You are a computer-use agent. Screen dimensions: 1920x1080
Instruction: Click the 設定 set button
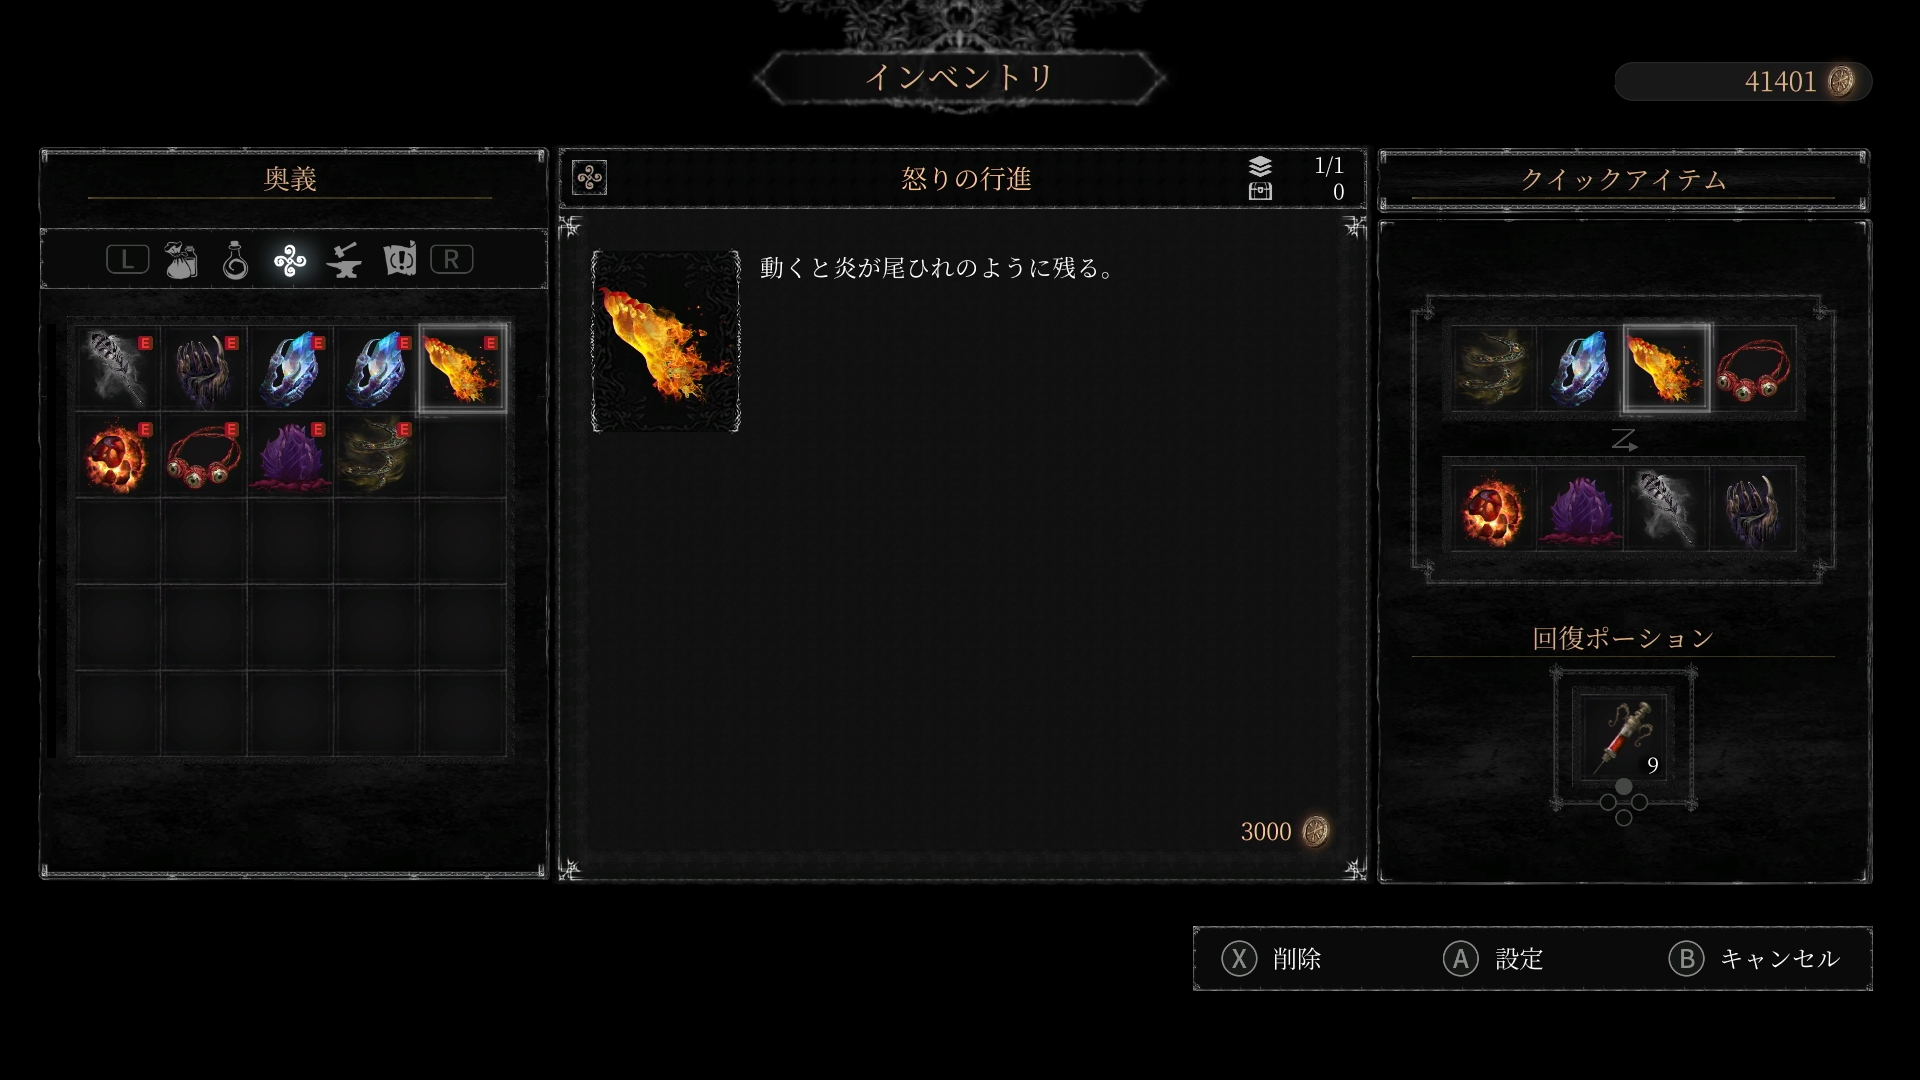(1493, 959)
